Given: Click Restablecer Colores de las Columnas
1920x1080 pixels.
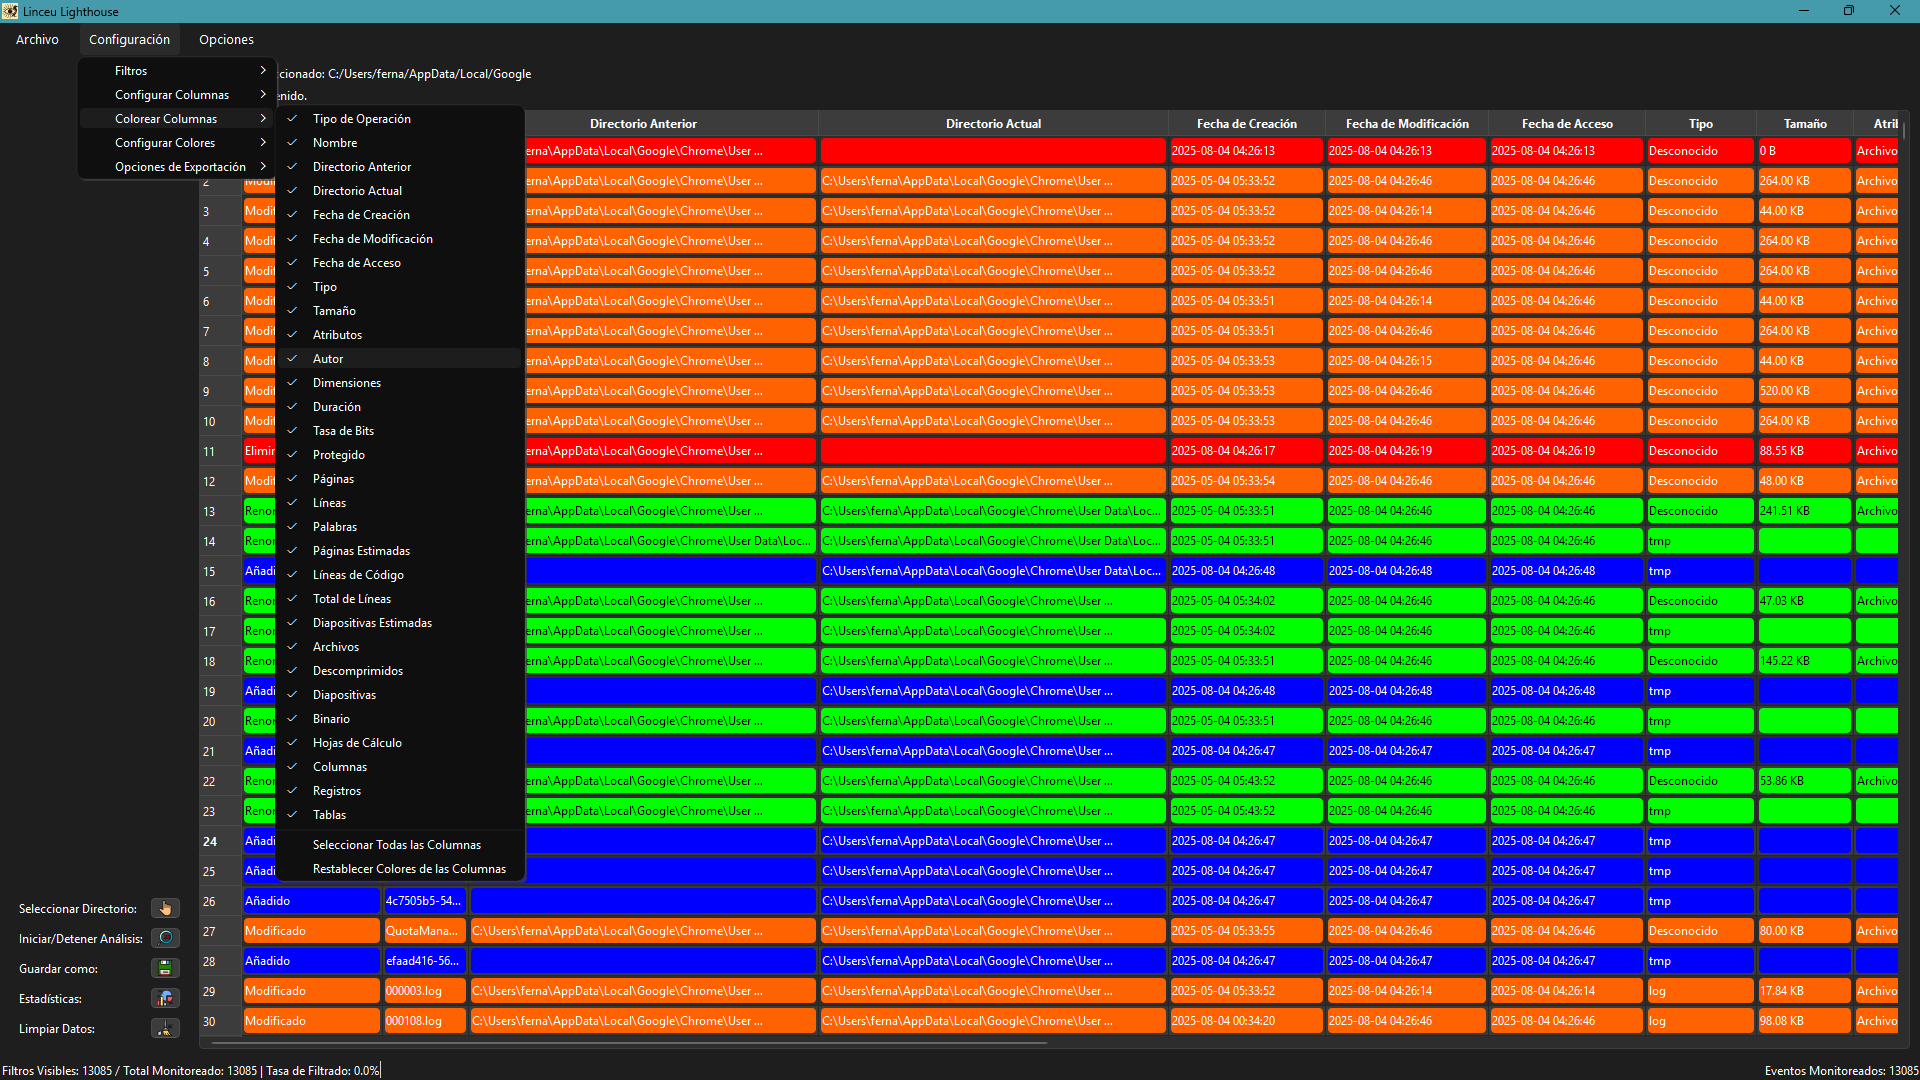Looking at the screenshot, I should [409, 869].
